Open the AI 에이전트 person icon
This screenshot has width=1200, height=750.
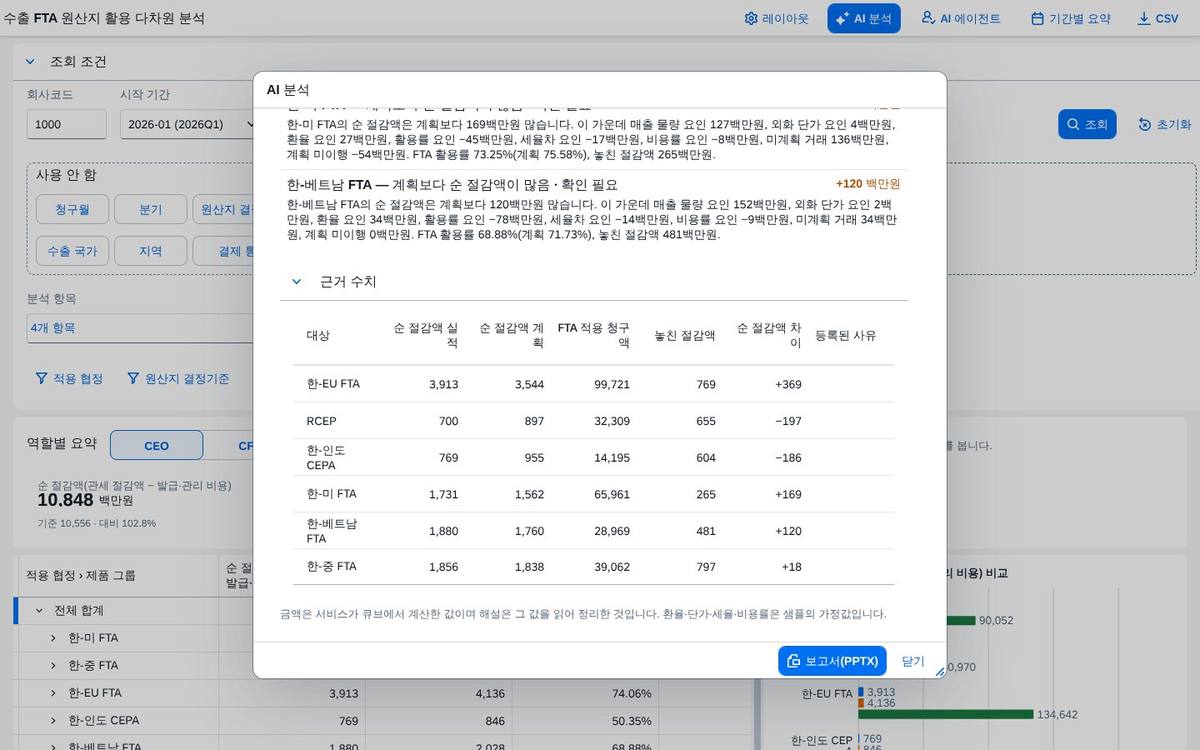pyautogui.click(x=928, y=19)
